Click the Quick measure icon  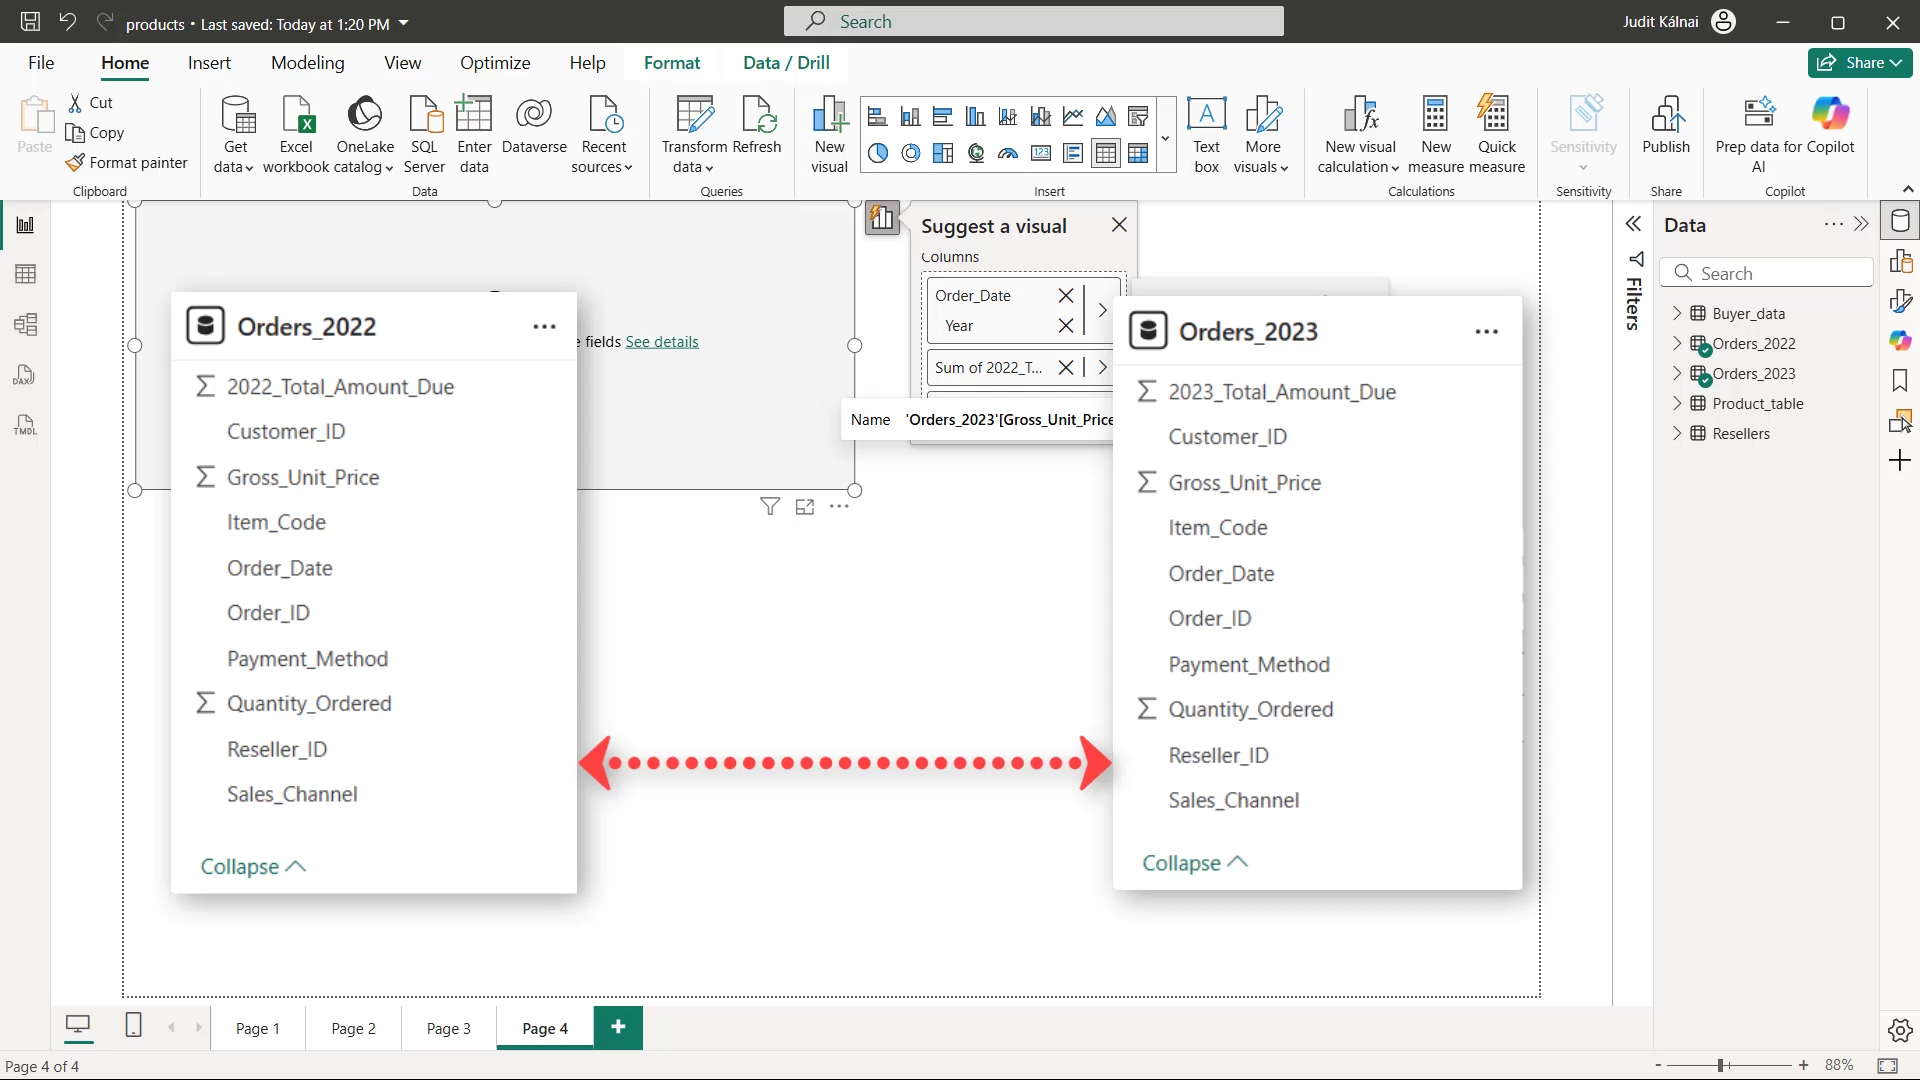[x=1497, y=135]
